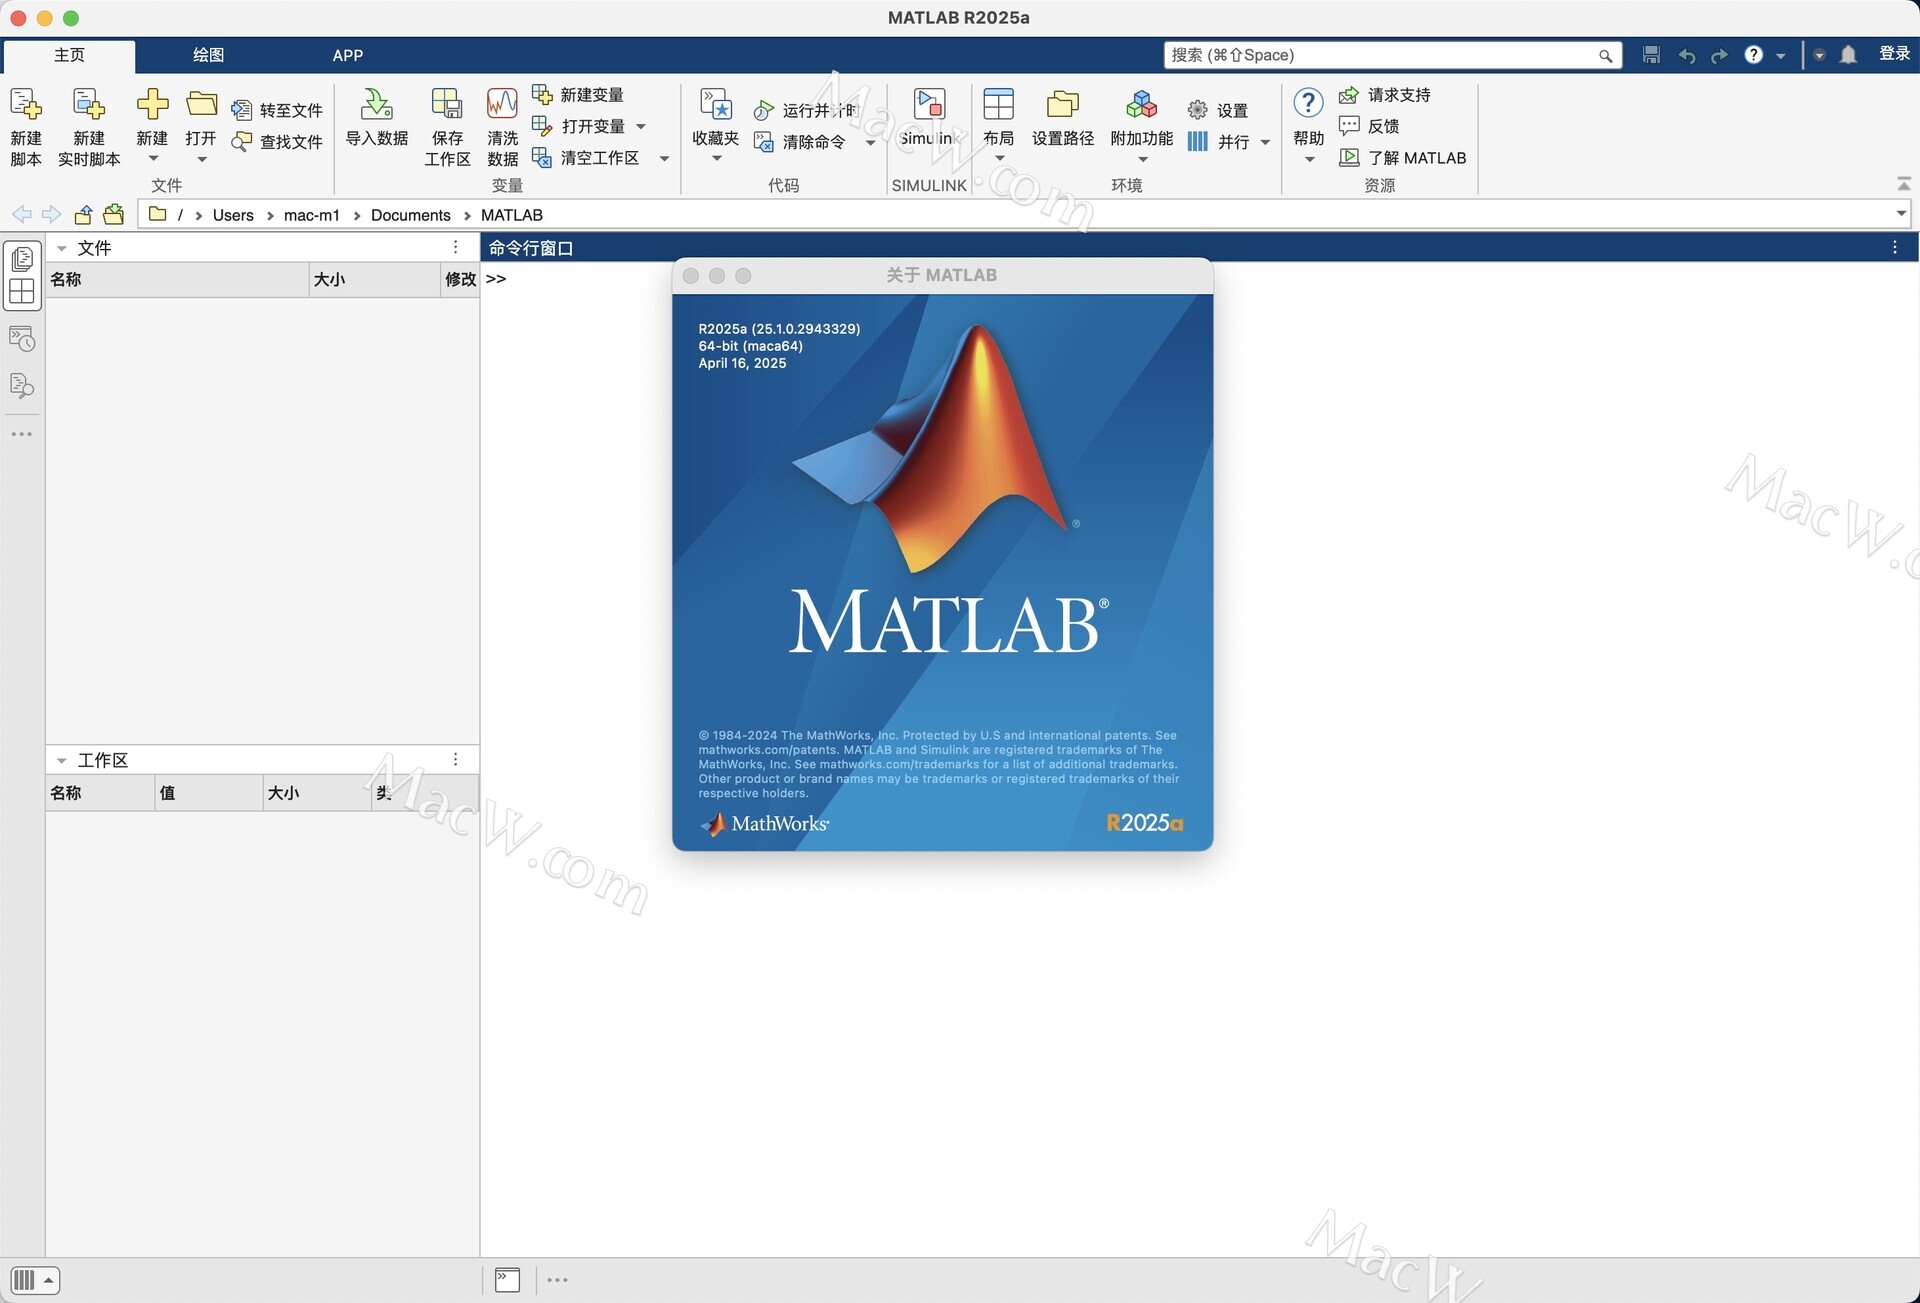Expand the Parallel (并行) dropdown

1266,142
